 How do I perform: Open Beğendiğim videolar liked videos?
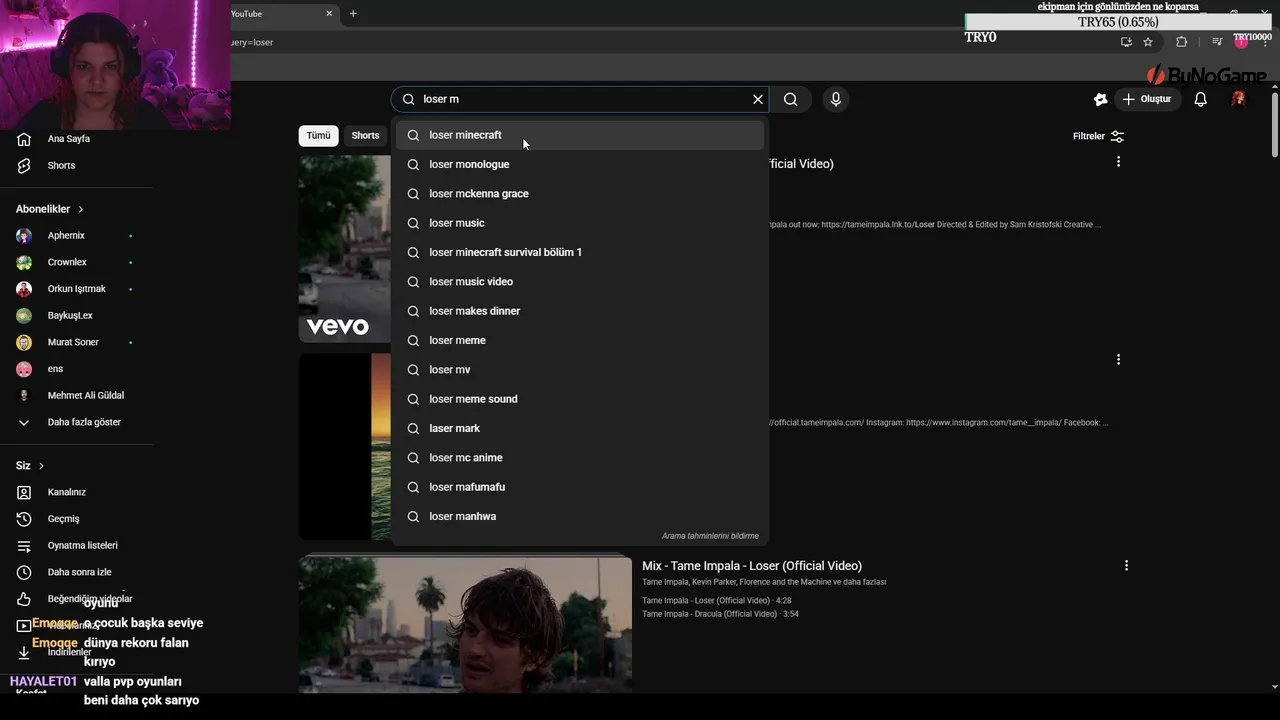pos(76,599)
